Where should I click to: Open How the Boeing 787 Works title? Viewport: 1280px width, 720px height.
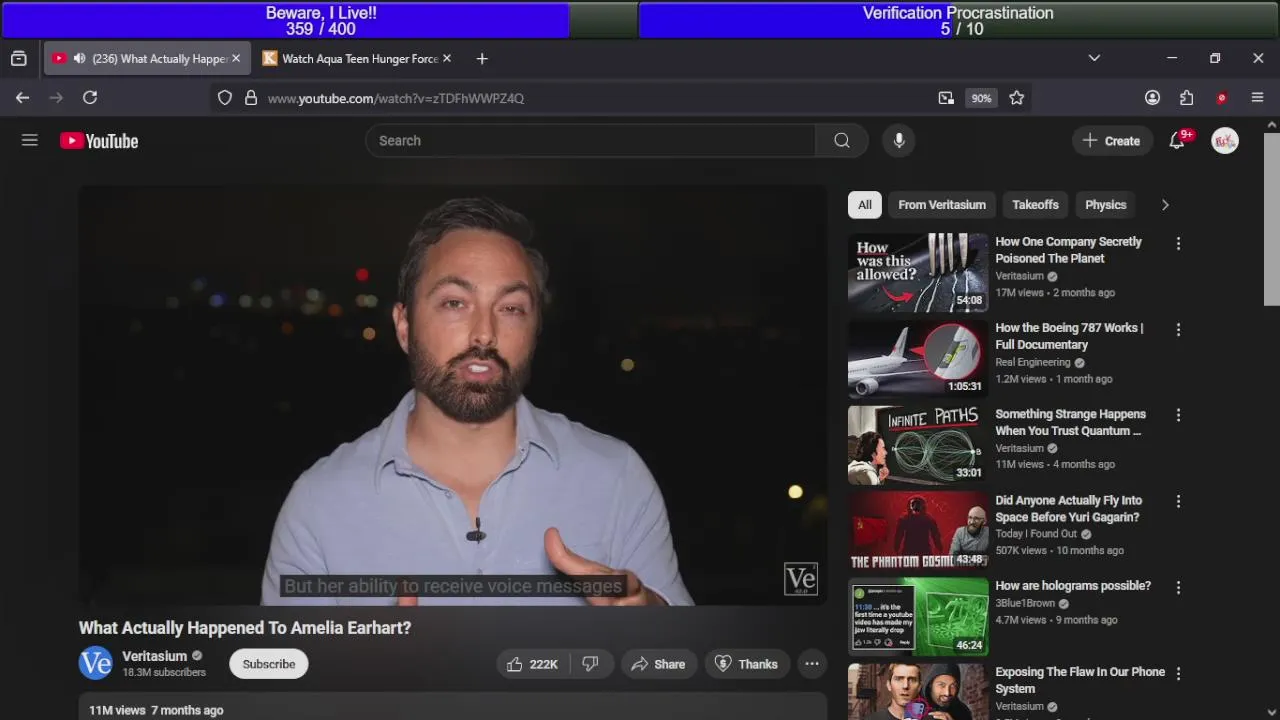[1069, 336]
